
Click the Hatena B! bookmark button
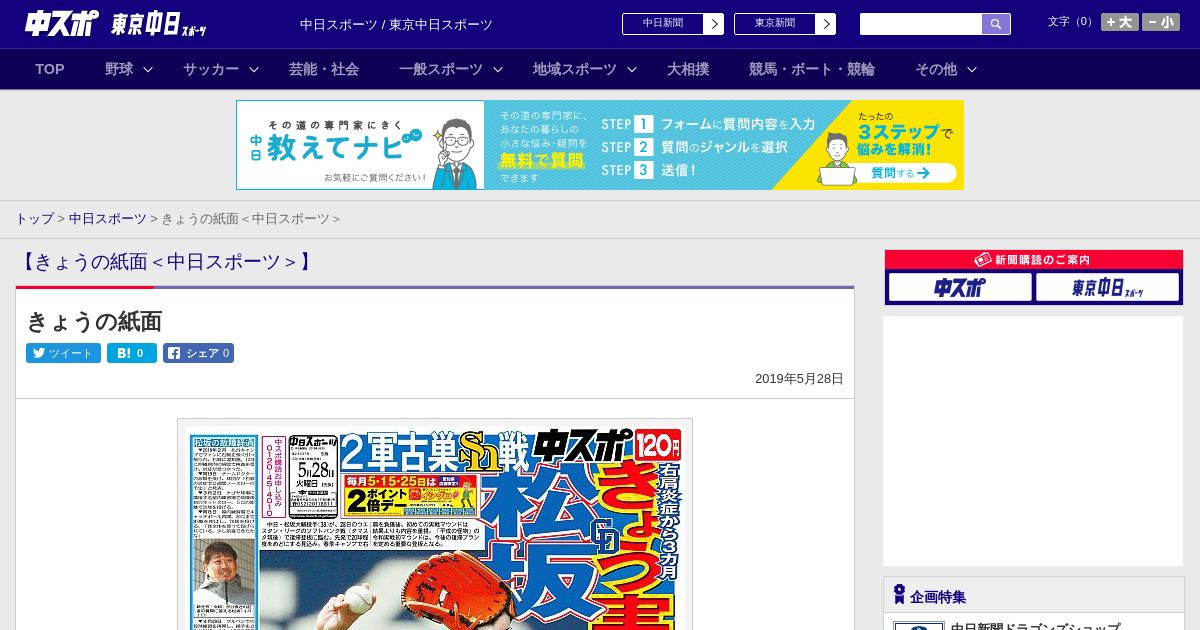[132, 353]
